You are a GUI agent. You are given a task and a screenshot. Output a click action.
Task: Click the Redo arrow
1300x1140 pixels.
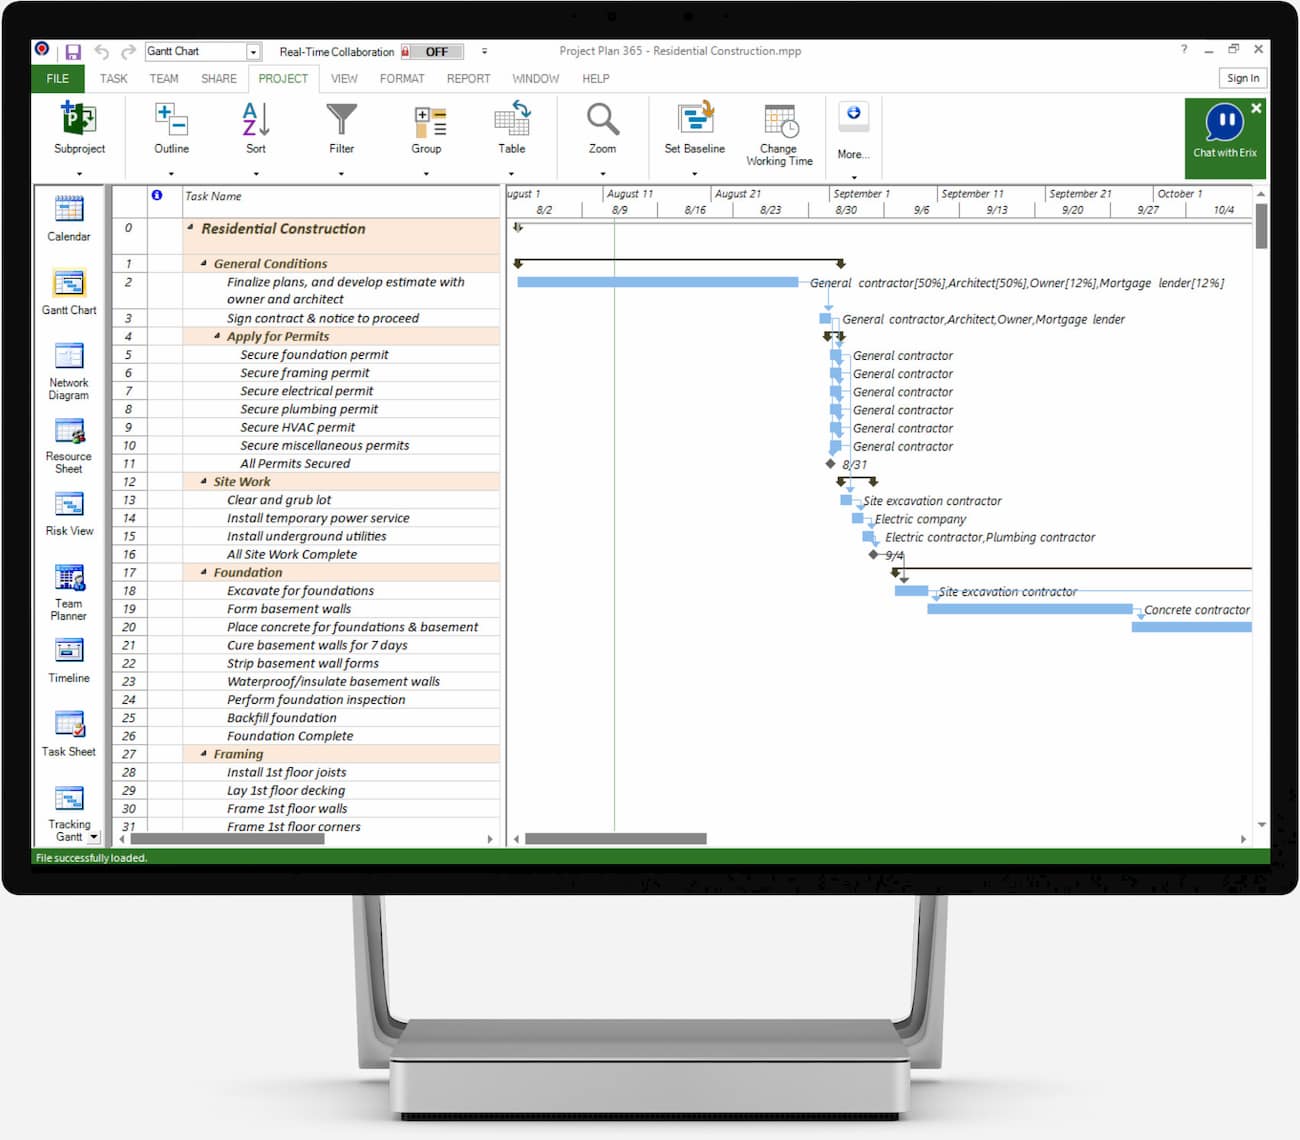[x=128, y=52]
